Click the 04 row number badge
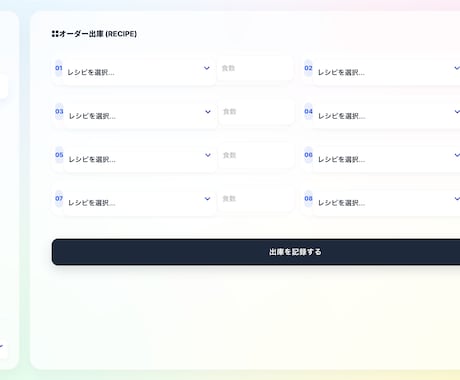 click(x=308, y=111)
